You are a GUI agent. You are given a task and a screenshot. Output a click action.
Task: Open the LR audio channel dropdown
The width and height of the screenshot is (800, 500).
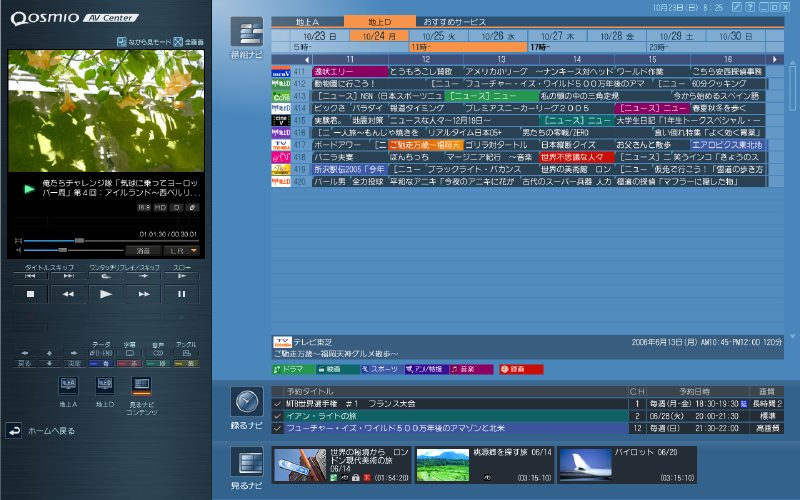pyautogui.click(x=182, y=250)
